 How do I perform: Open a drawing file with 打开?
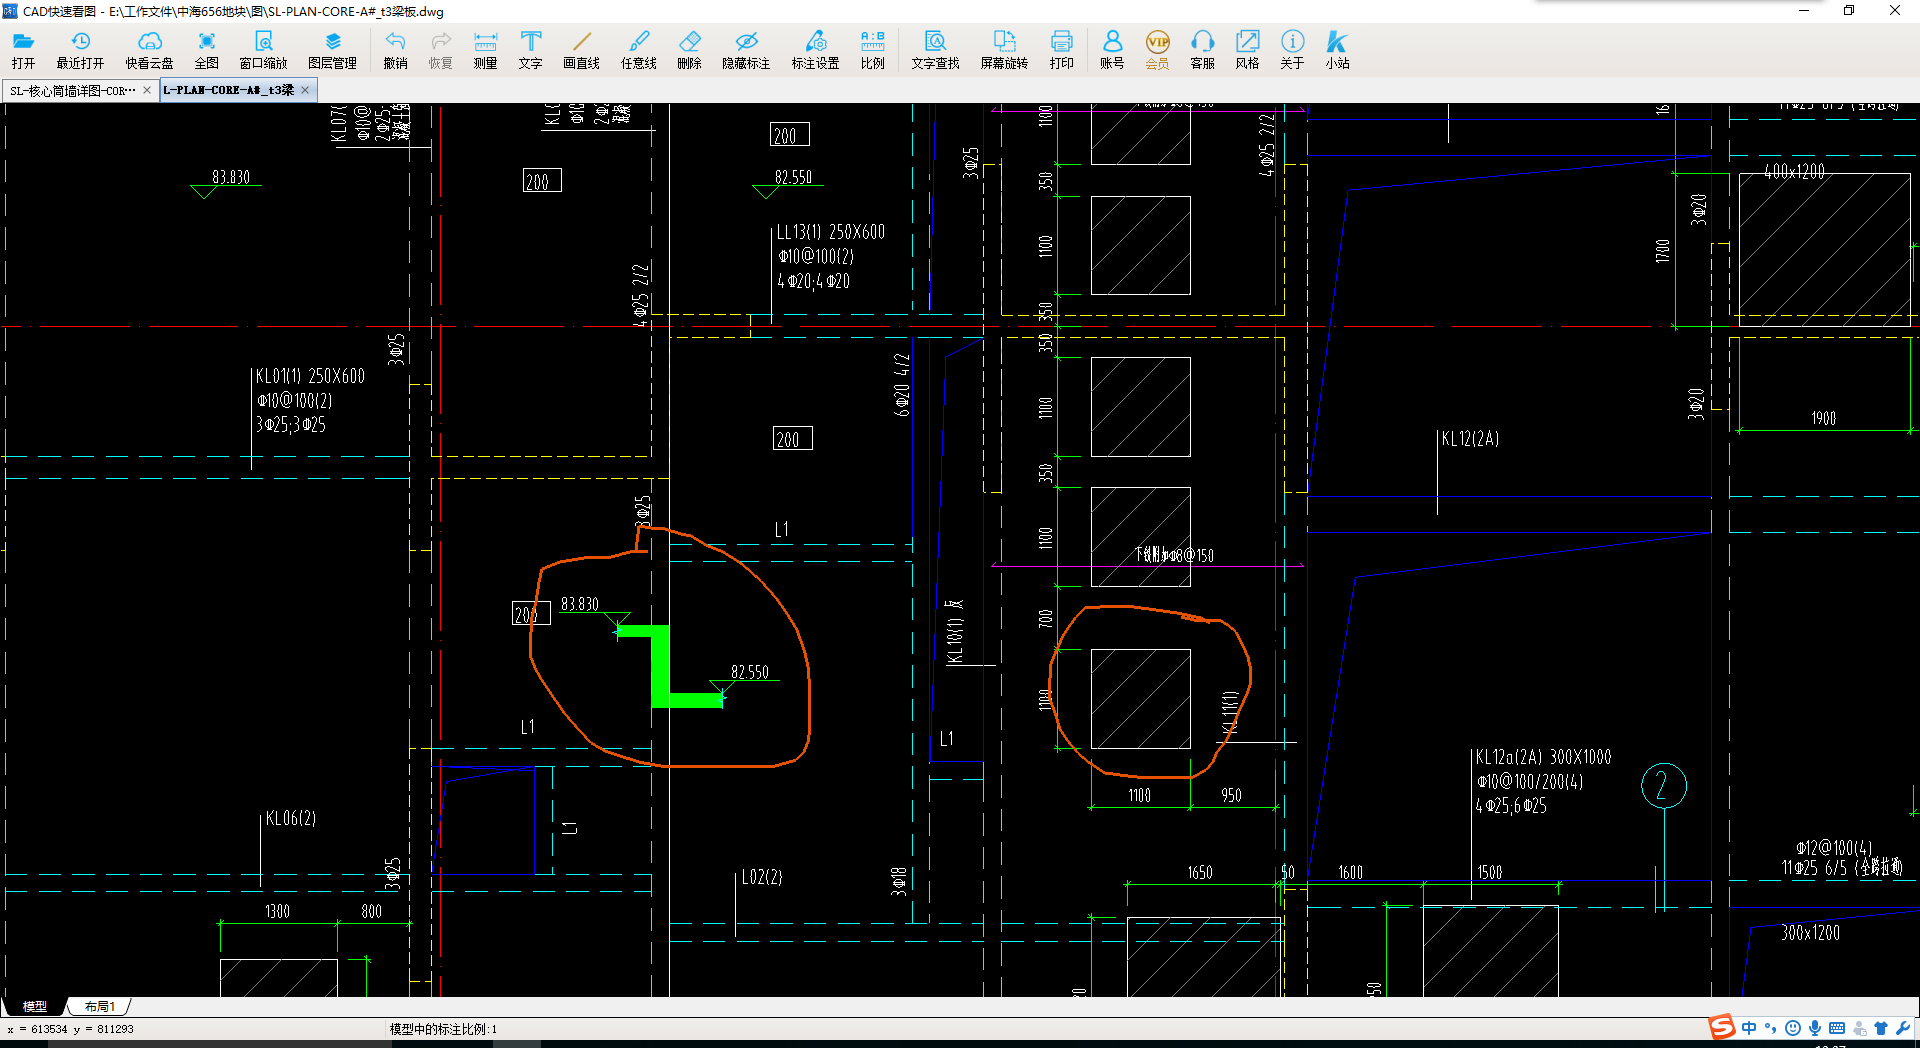[x=23, y=49]
